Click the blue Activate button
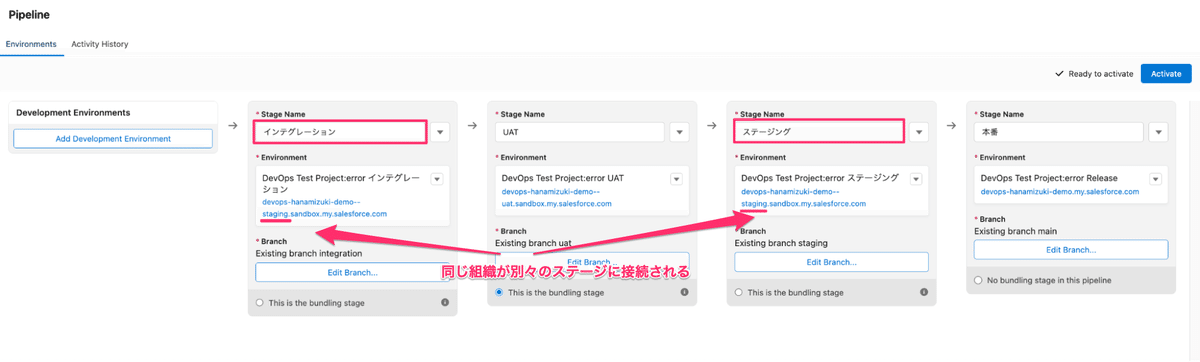 pos(1166,74)
